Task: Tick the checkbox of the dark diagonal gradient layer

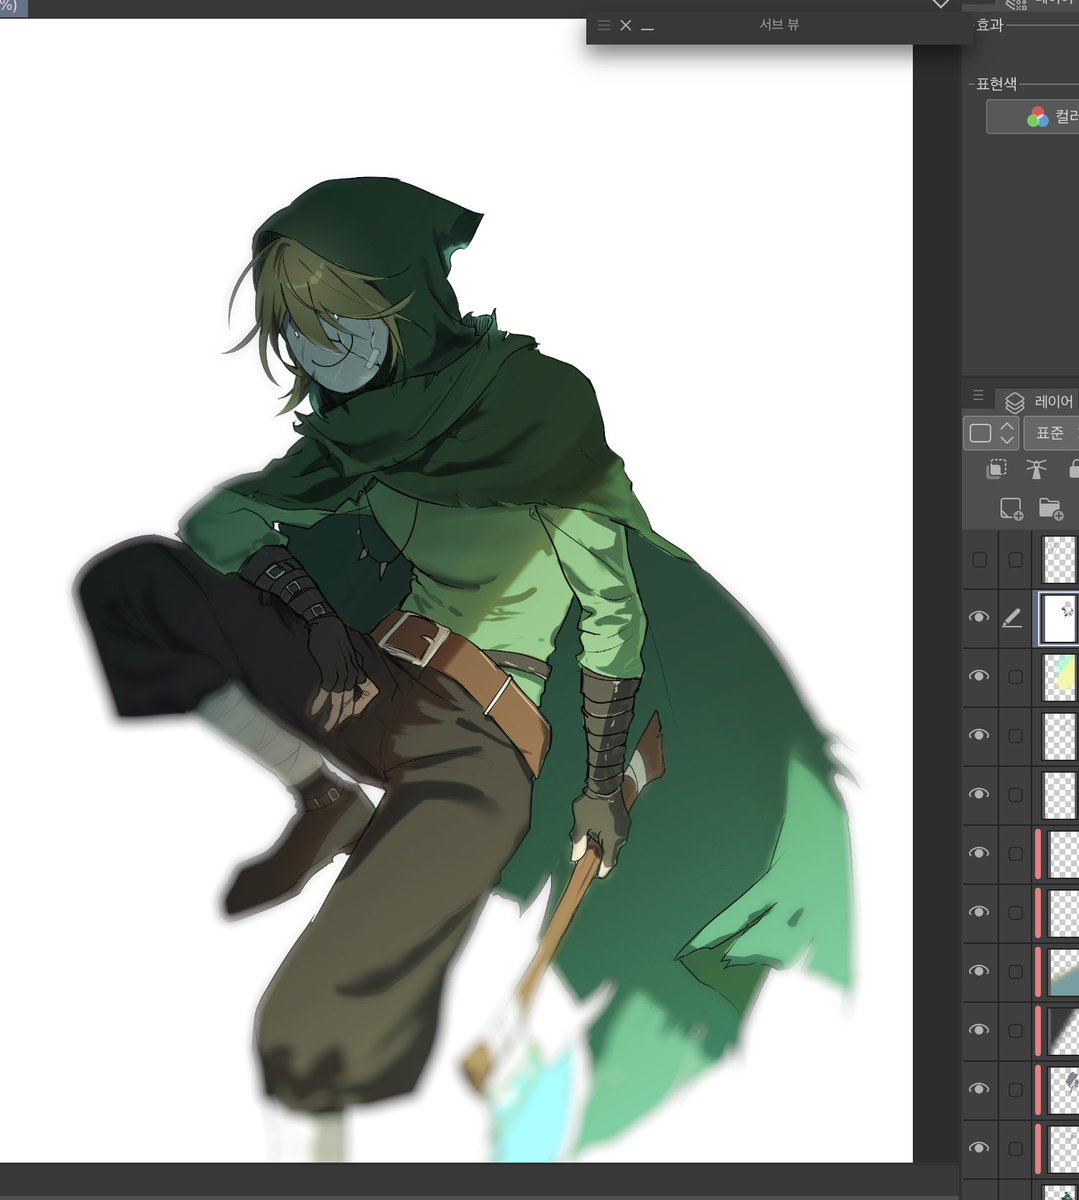Action: click(1015, 1030)
